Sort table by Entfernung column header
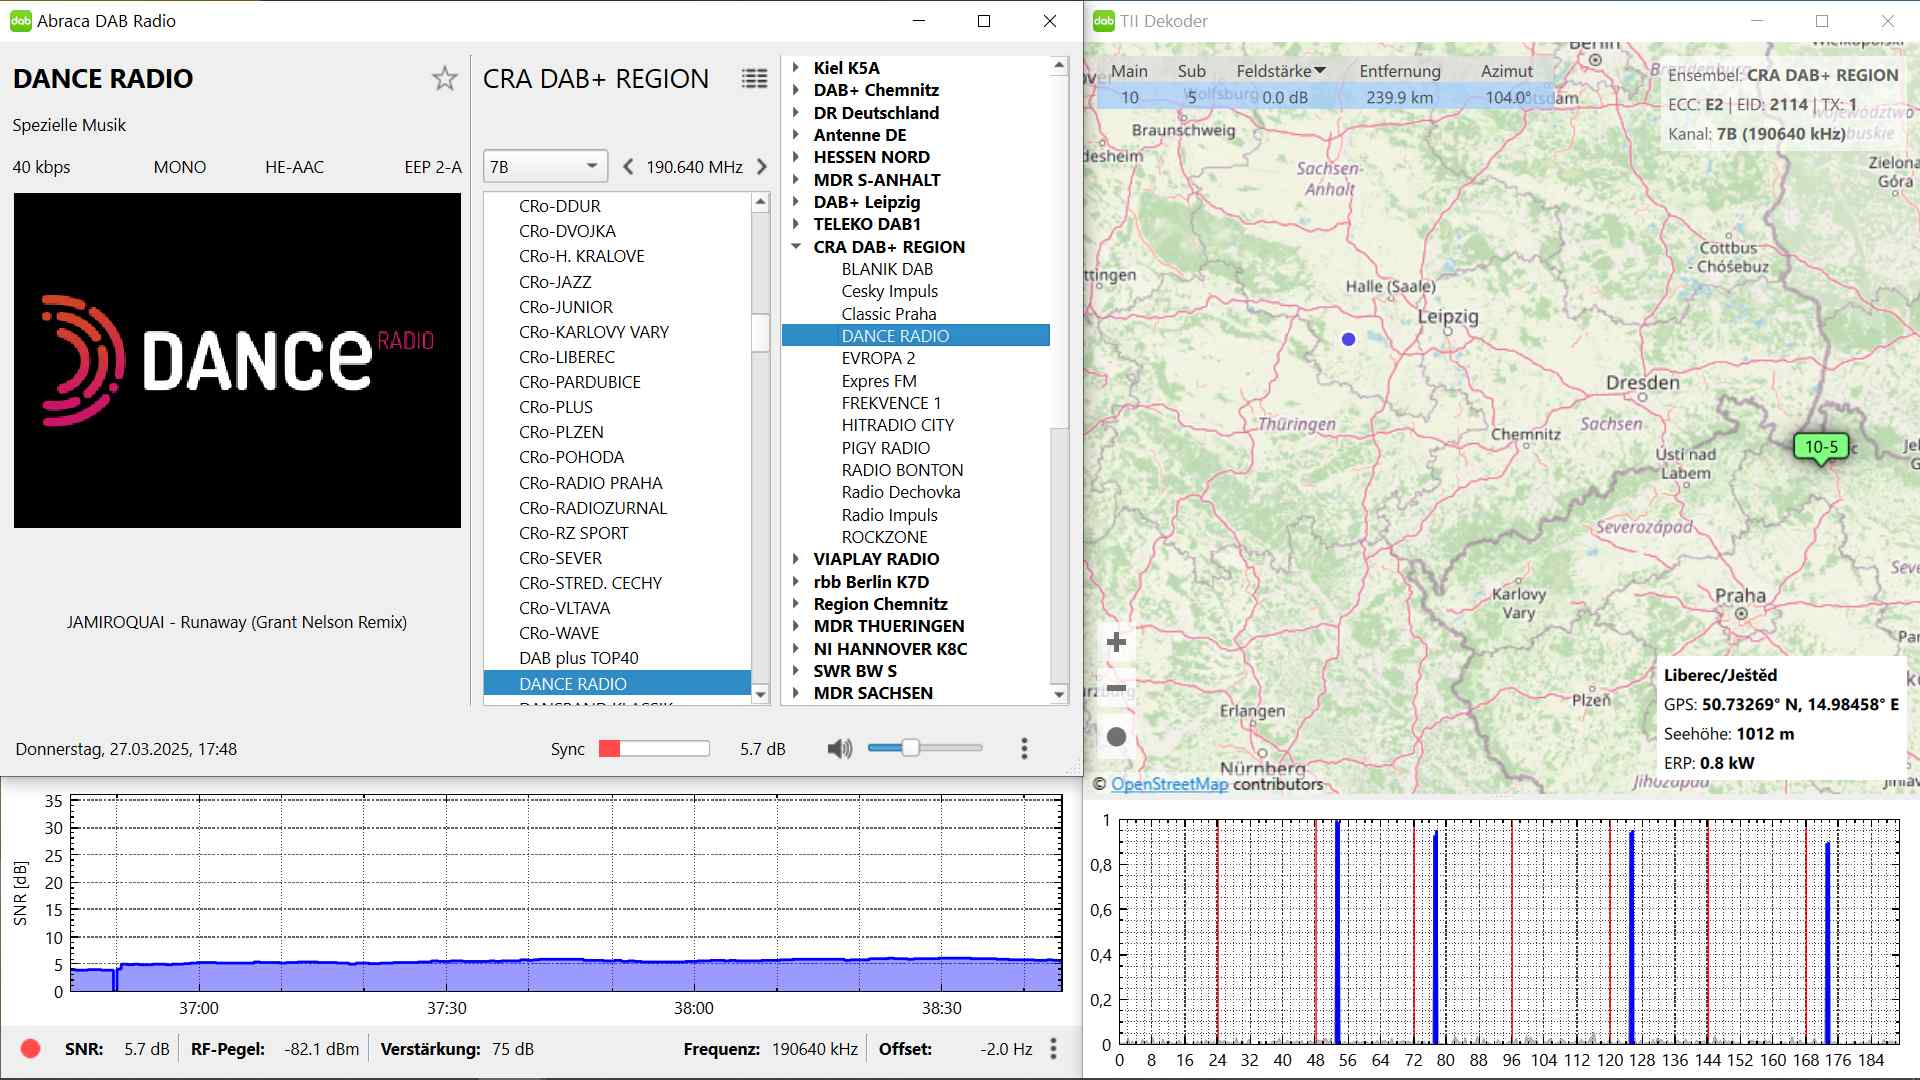The width and height of the screenshot is (1920, 1080). click(1399, 71)
